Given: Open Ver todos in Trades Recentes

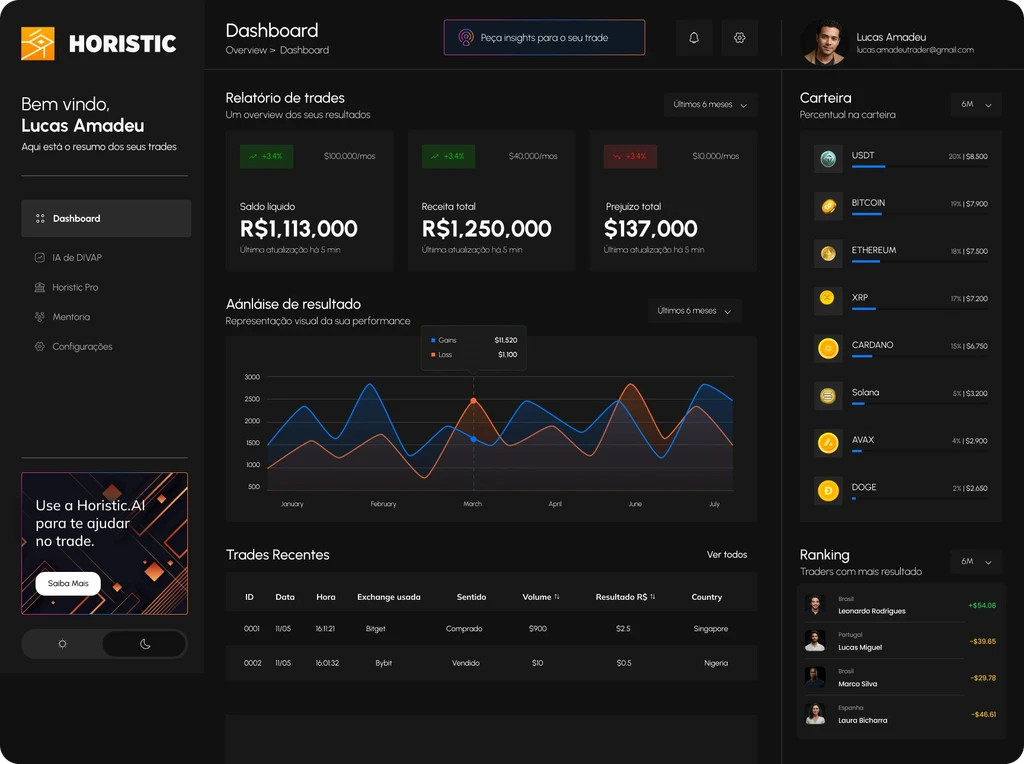Looking at the screenshot, I should click(x=727, y=554).
